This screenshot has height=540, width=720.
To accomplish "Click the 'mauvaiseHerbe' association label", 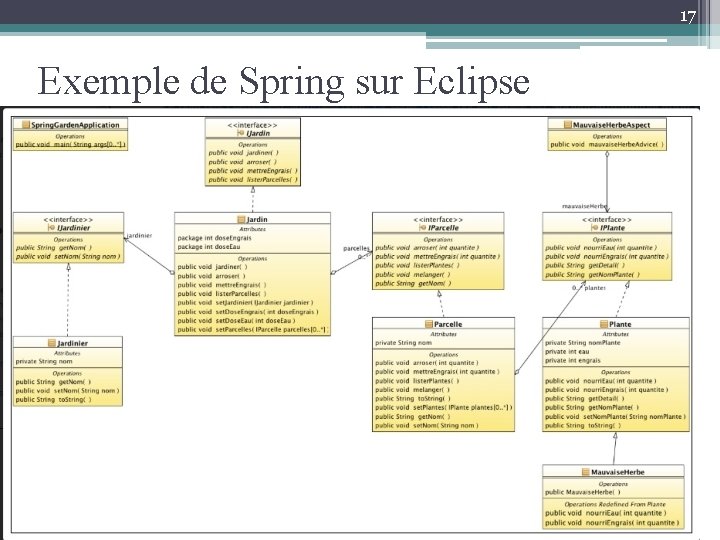I will point(585,206).
